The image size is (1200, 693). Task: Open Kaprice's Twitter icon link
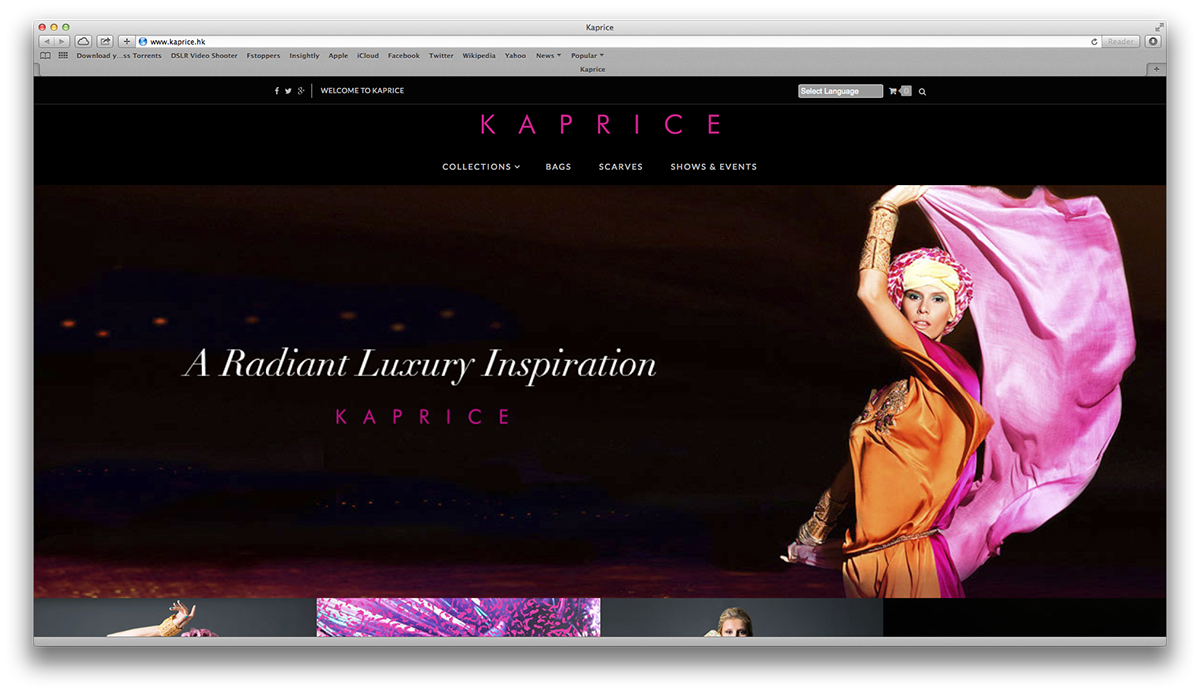(288, 91)
